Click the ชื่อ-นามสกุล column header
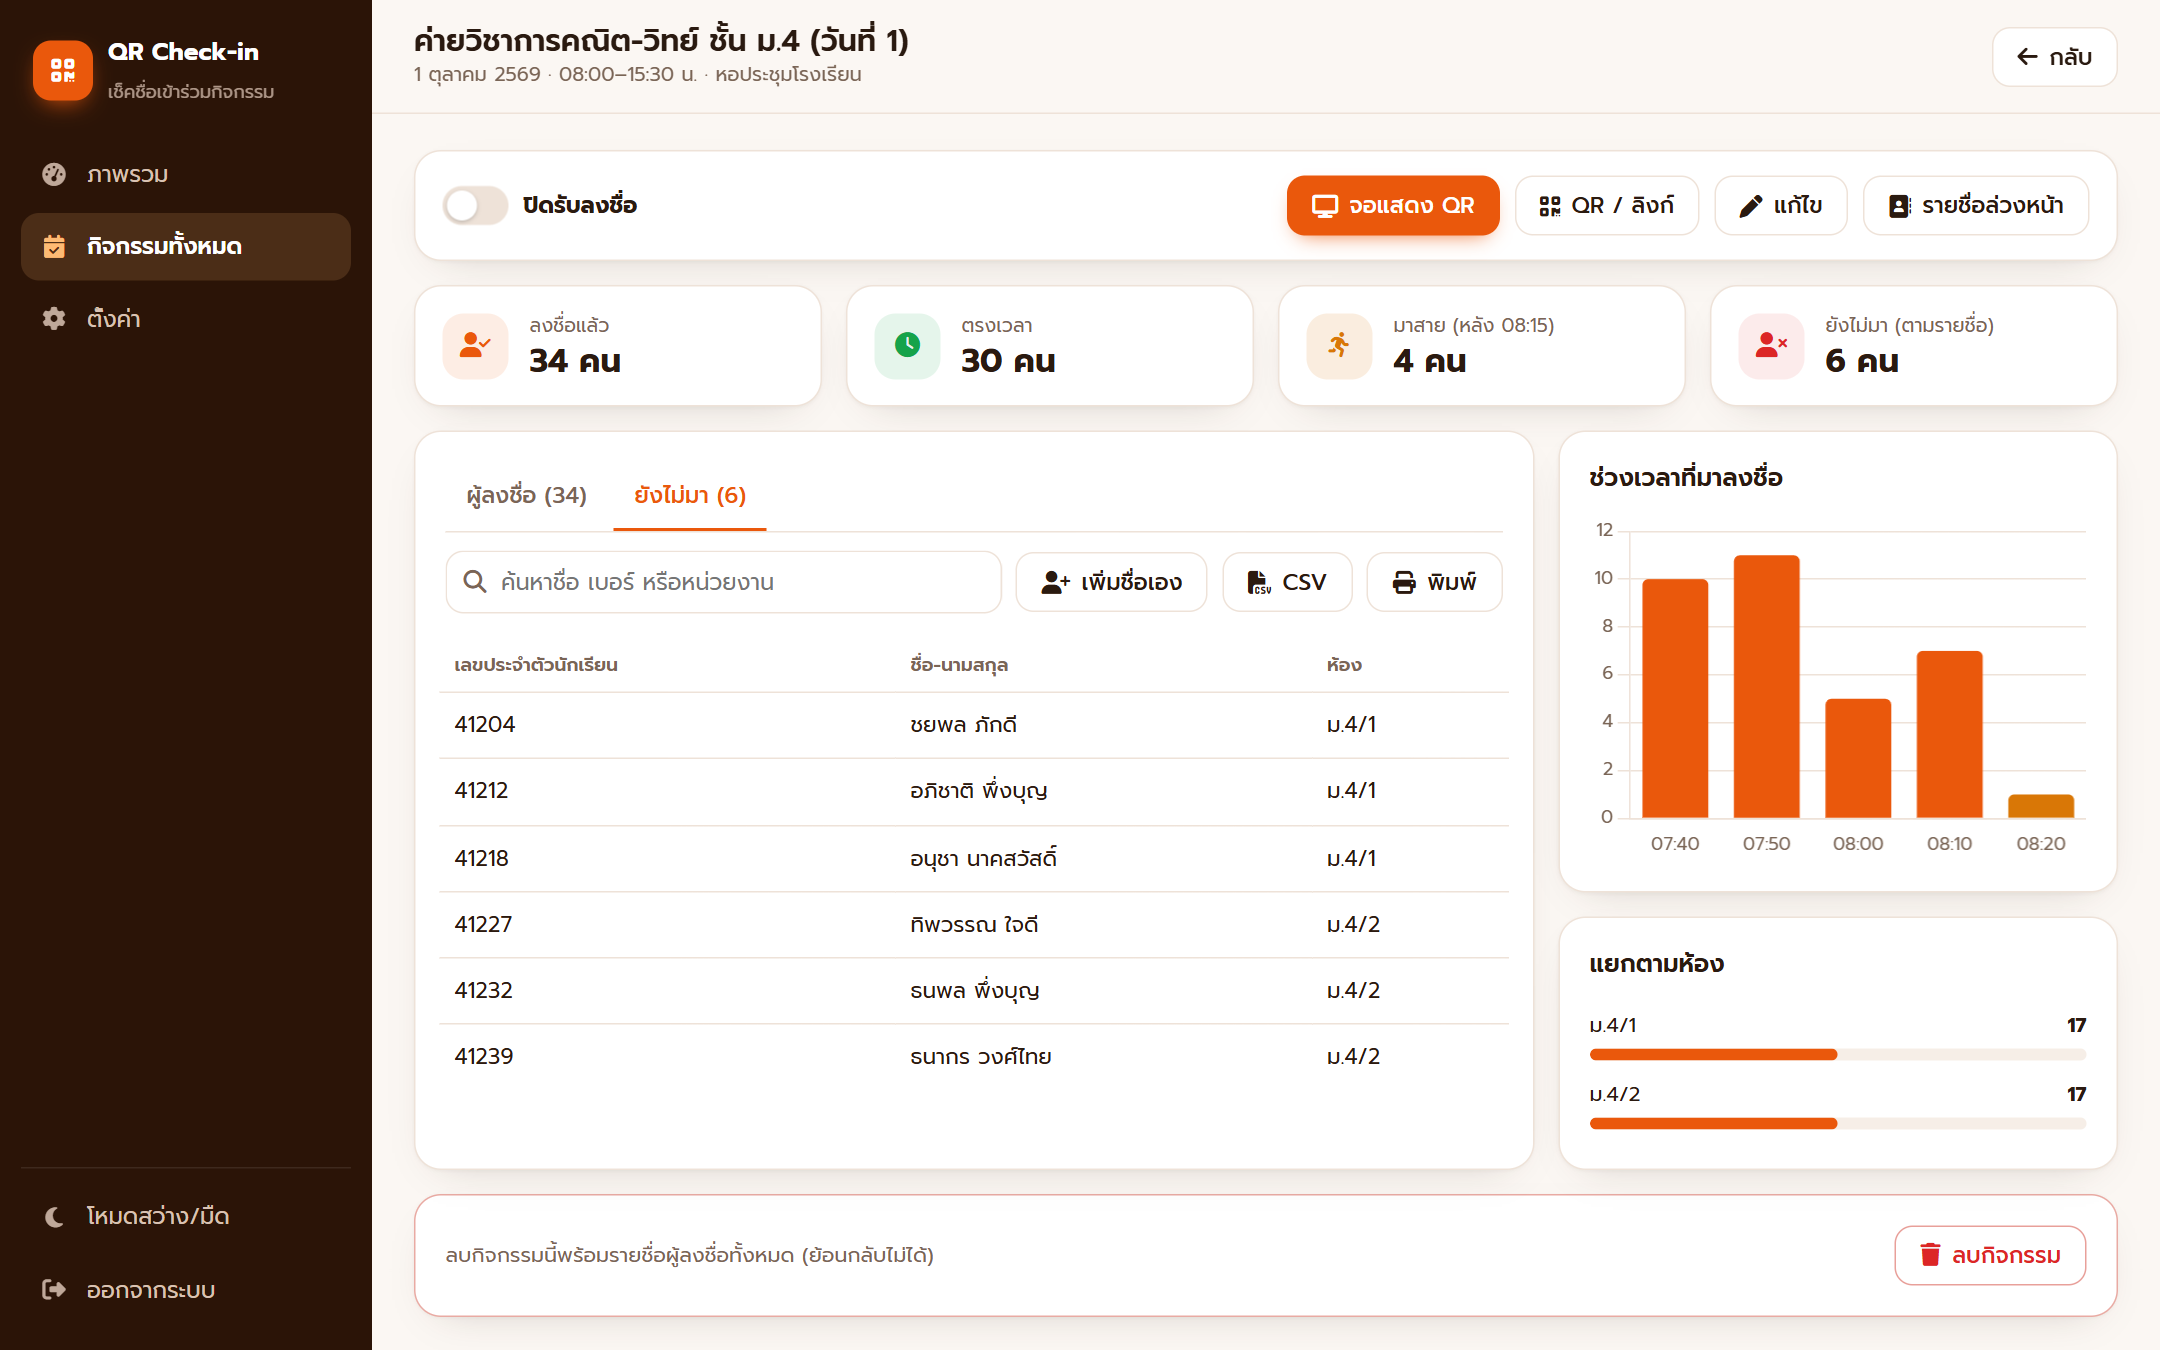This screenshot has width=2160, height=1350. click(x=958, y=665)
